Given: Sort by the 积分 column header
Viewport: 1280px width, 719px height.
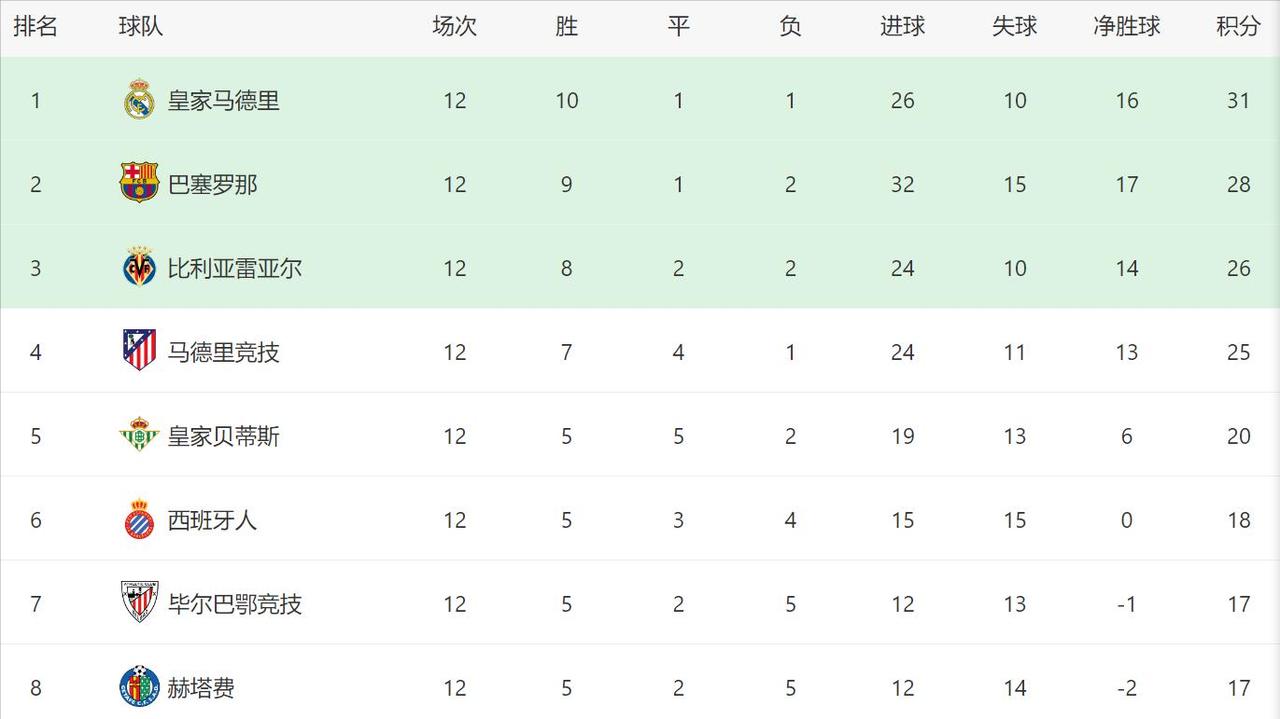Looking at the screenshot, I should tap(1238, 27).
